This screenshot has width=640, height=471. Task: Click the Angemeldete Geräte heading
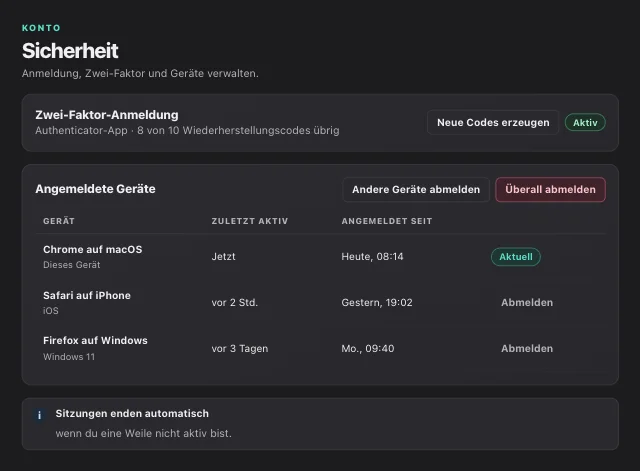(95, 189)
